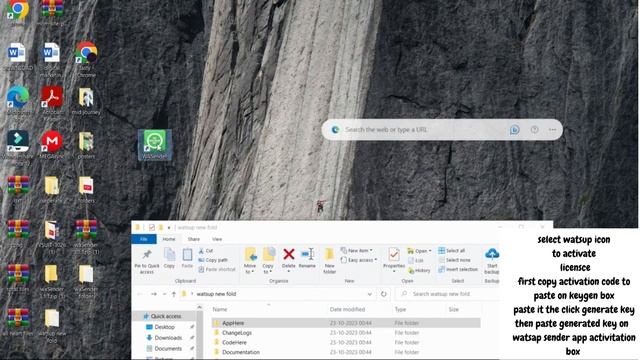Open the File menu tab
The height and width of the screenshot is (360, 640).
(144, 239)
